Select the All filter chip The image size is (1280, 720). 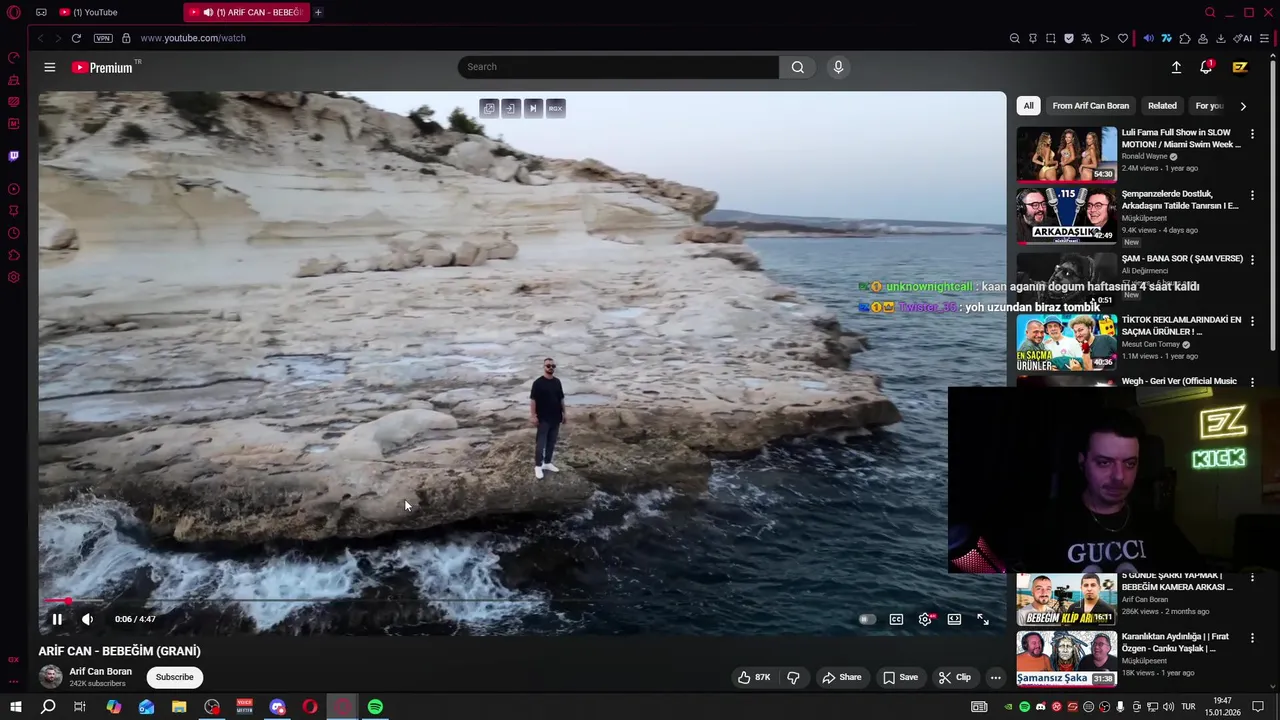[x=1028, y=105]
